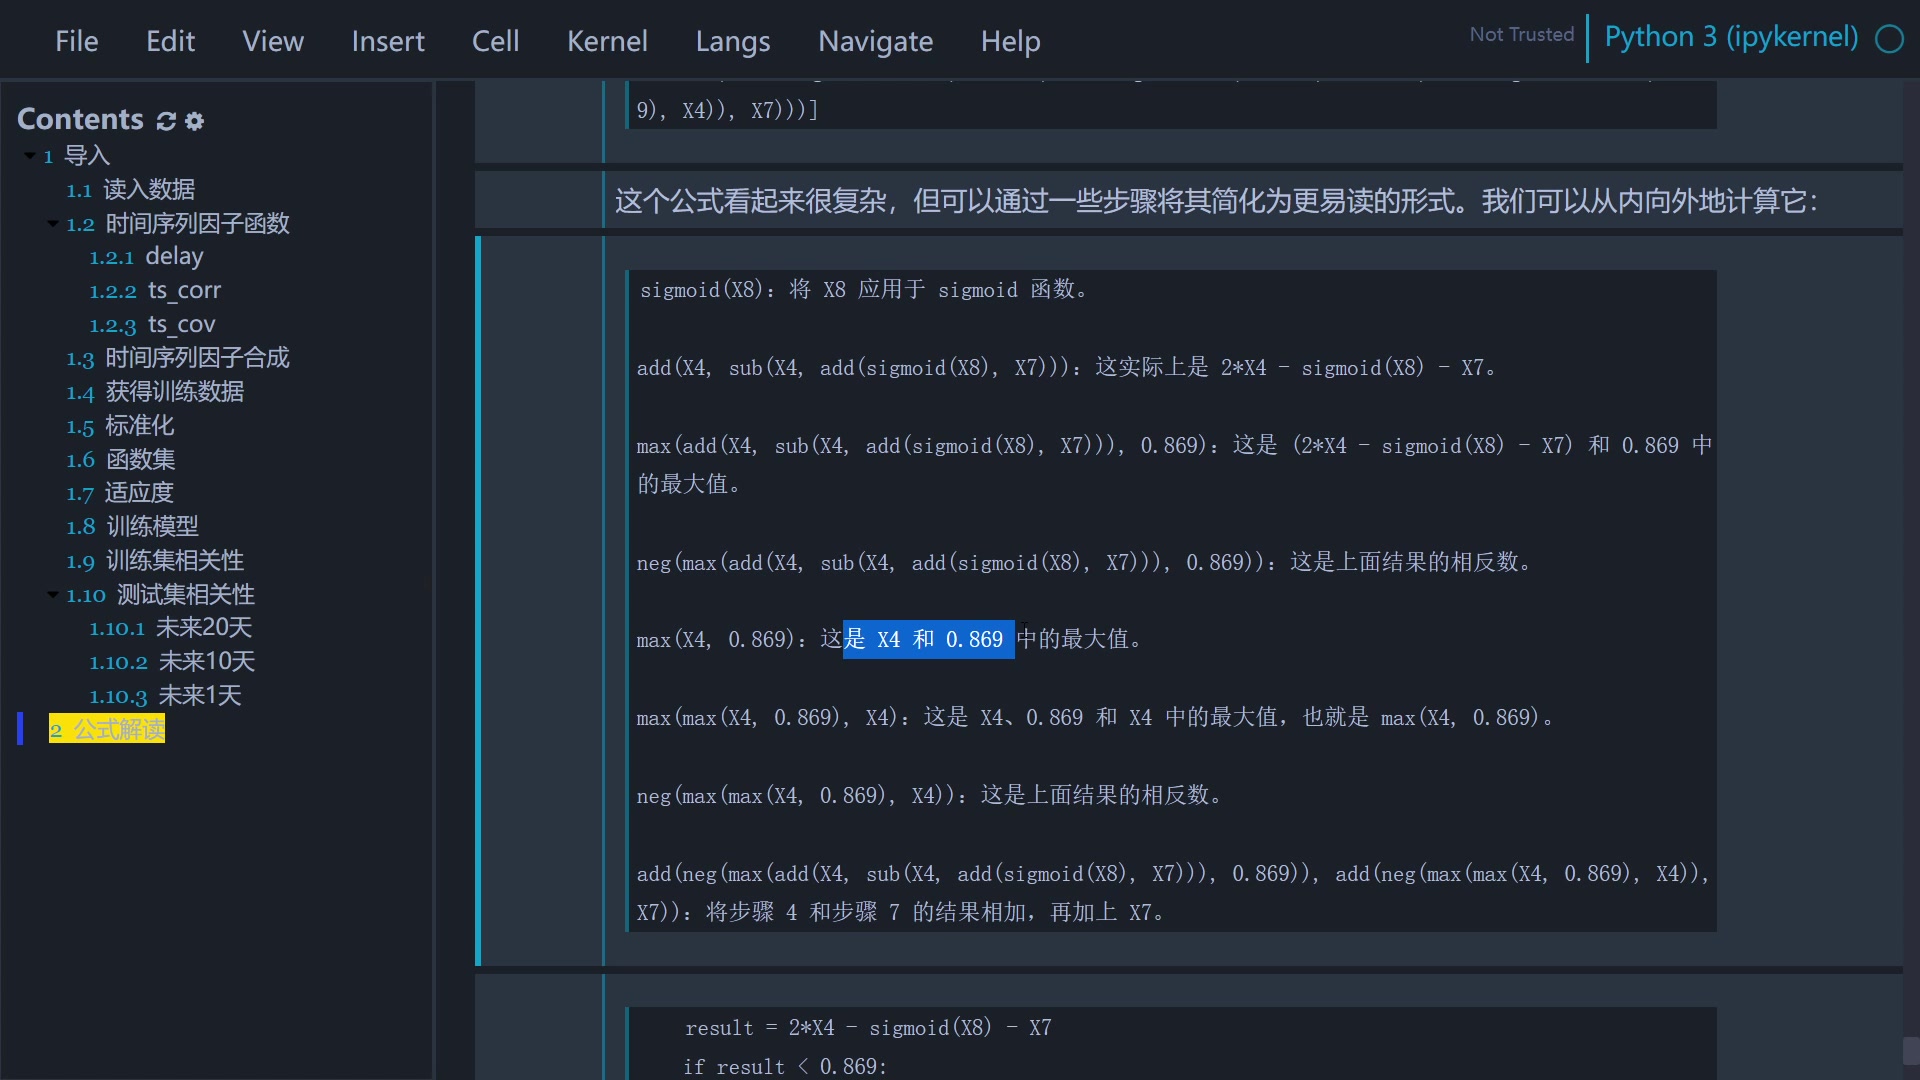Go to section 1.7 适应度

click(x=120, y=493)
